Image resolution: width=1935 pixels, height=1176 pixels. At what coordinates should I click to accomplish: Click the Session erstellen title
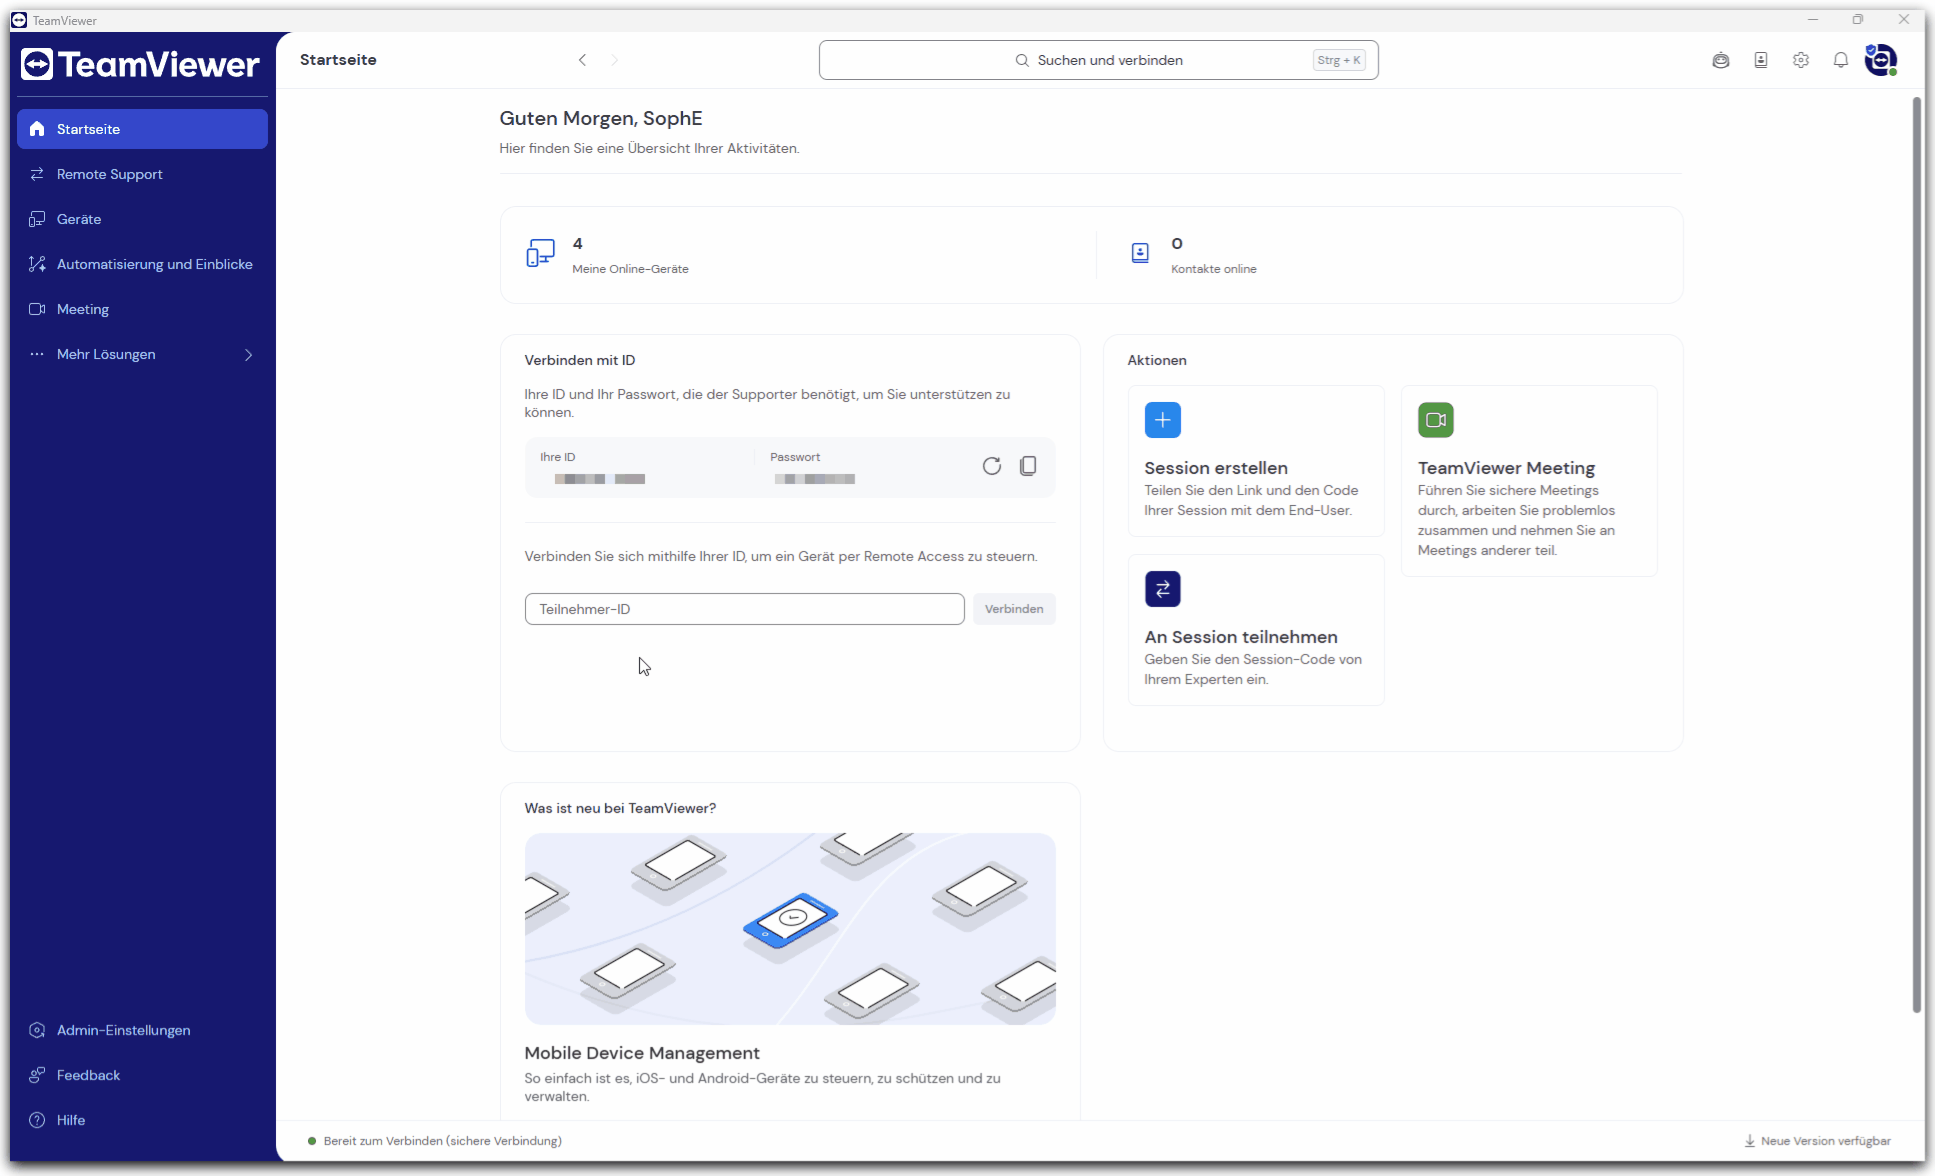point(1216,468)
